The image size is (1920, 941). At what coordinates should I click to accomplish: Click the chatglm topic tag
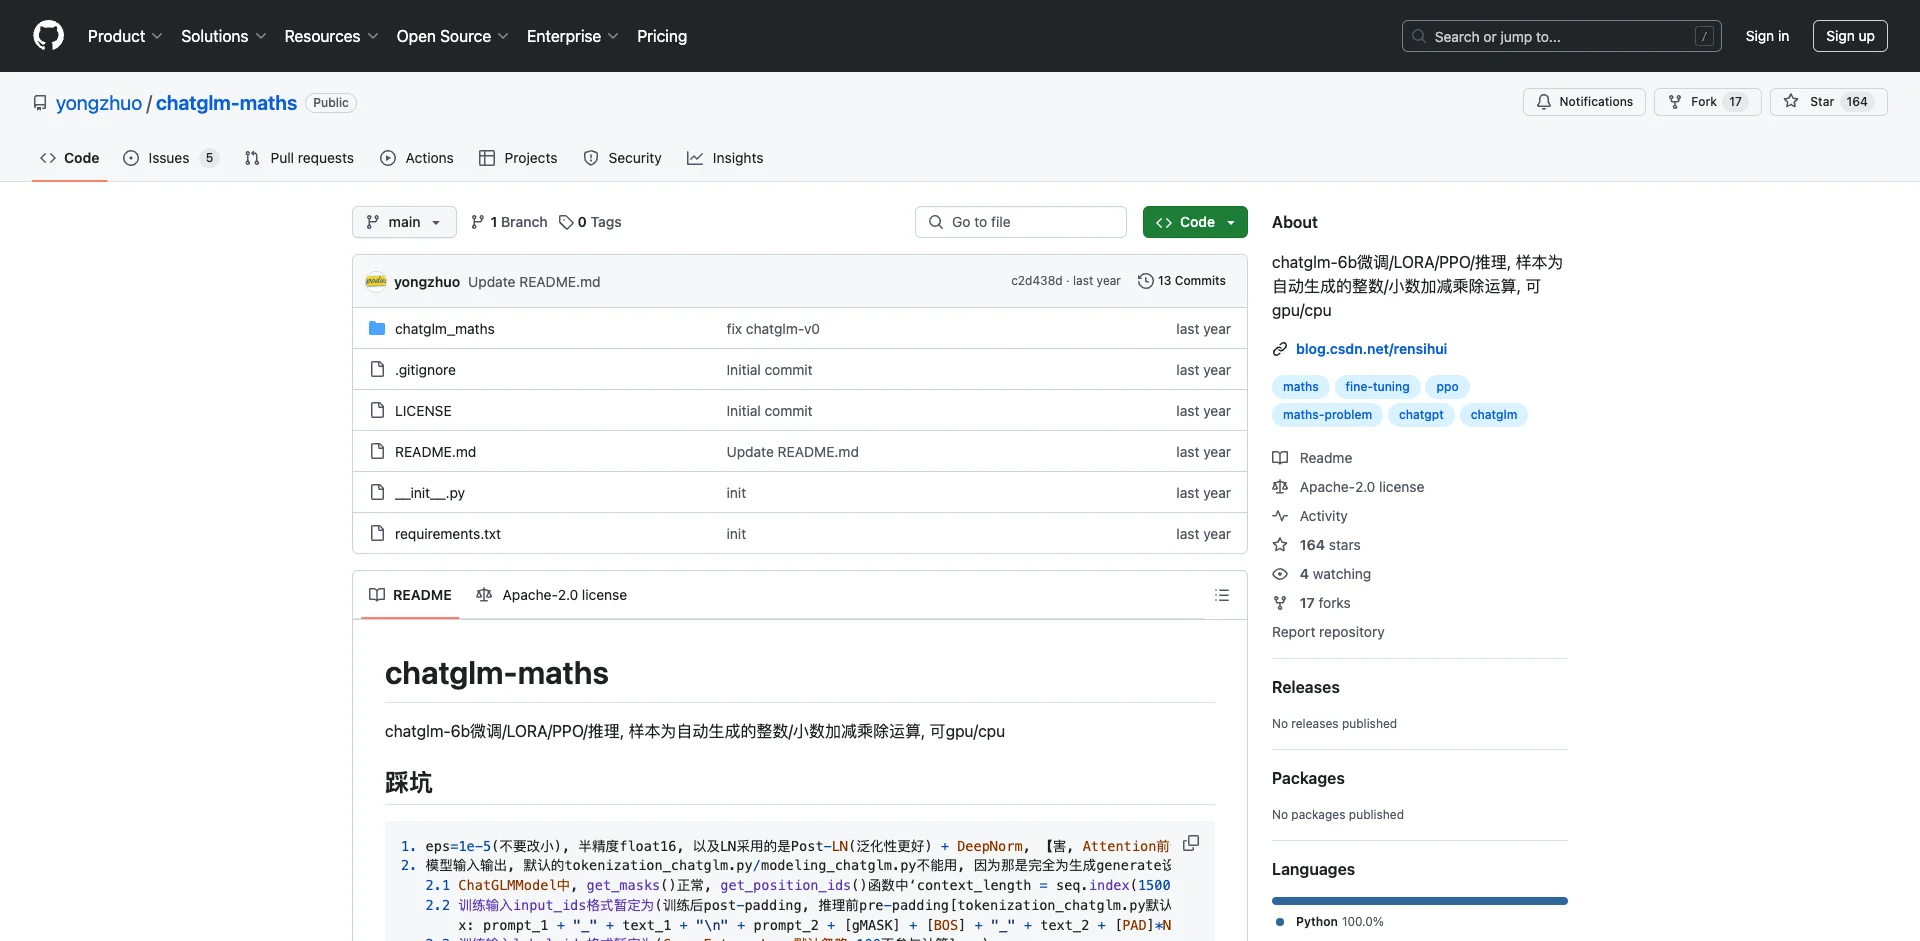1494,415
